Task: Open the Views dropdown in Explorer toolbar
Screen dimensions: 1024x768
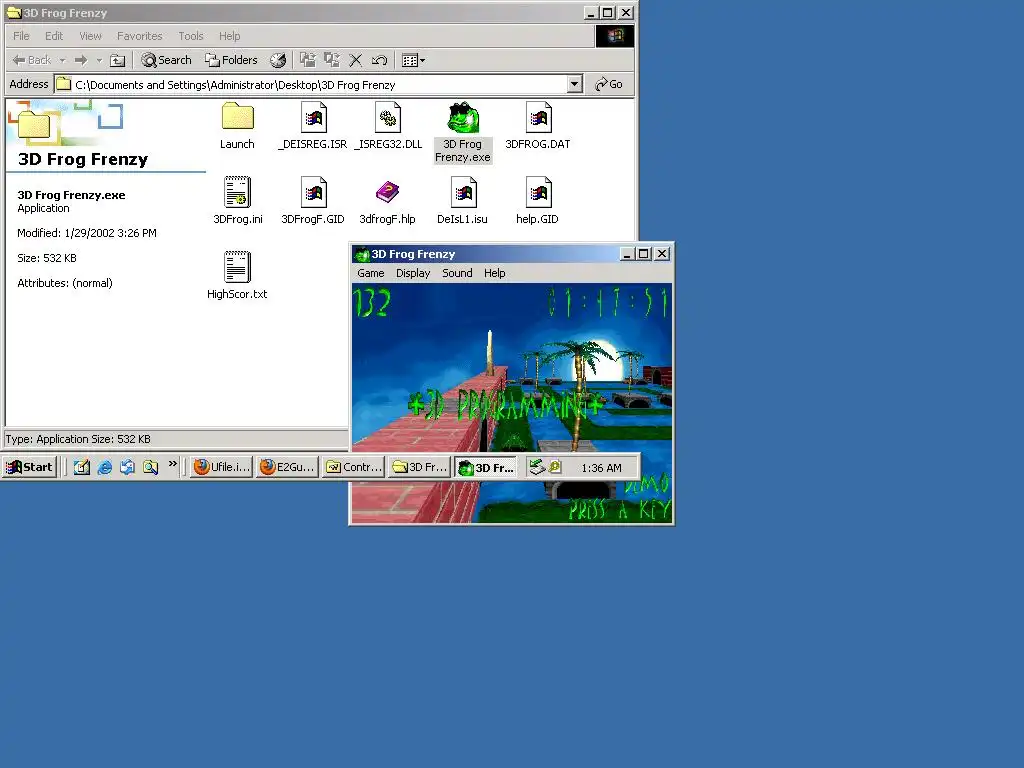Action: (x=413, y=60)
